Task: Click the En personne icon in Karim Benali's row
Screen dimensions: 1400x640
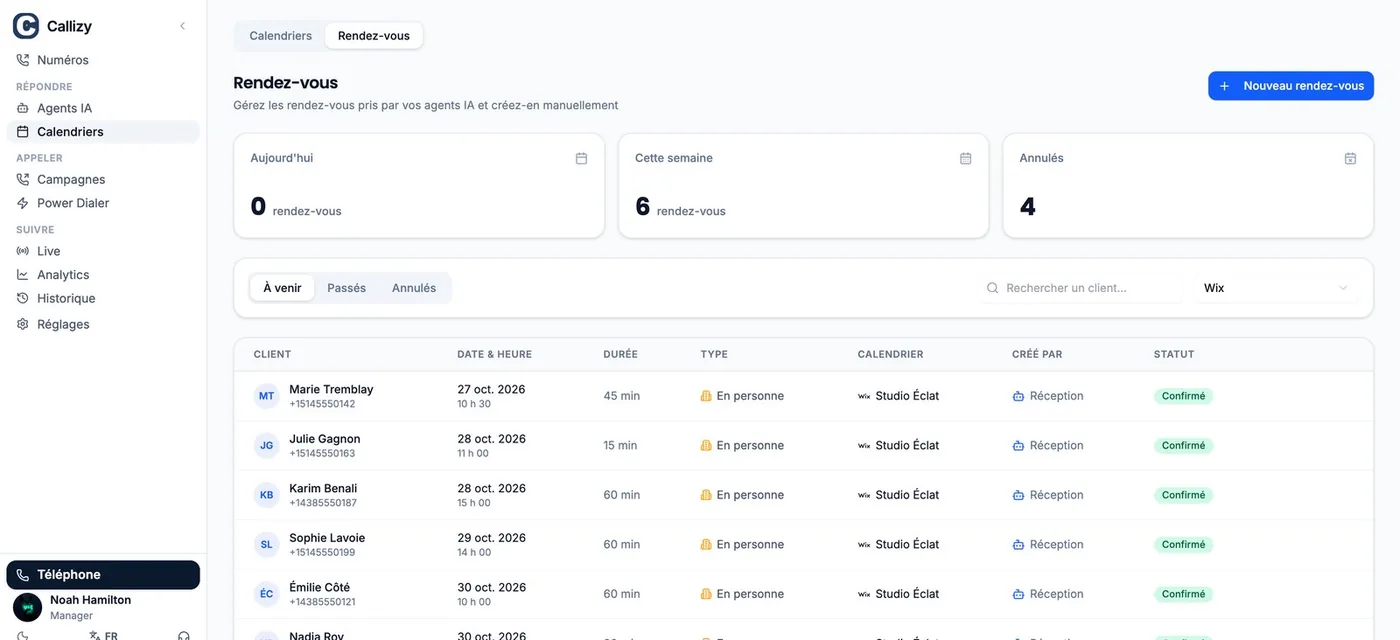Action: click(706, 495)
